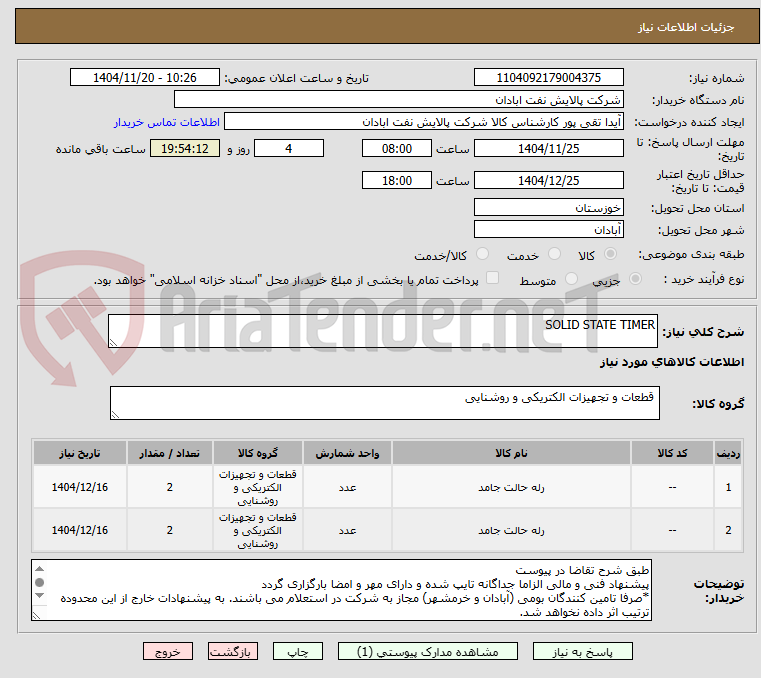Click quantity 2 in row 2
Image resolution: width=761 pixels, height=678 pixels.
[x=169, y=530]
